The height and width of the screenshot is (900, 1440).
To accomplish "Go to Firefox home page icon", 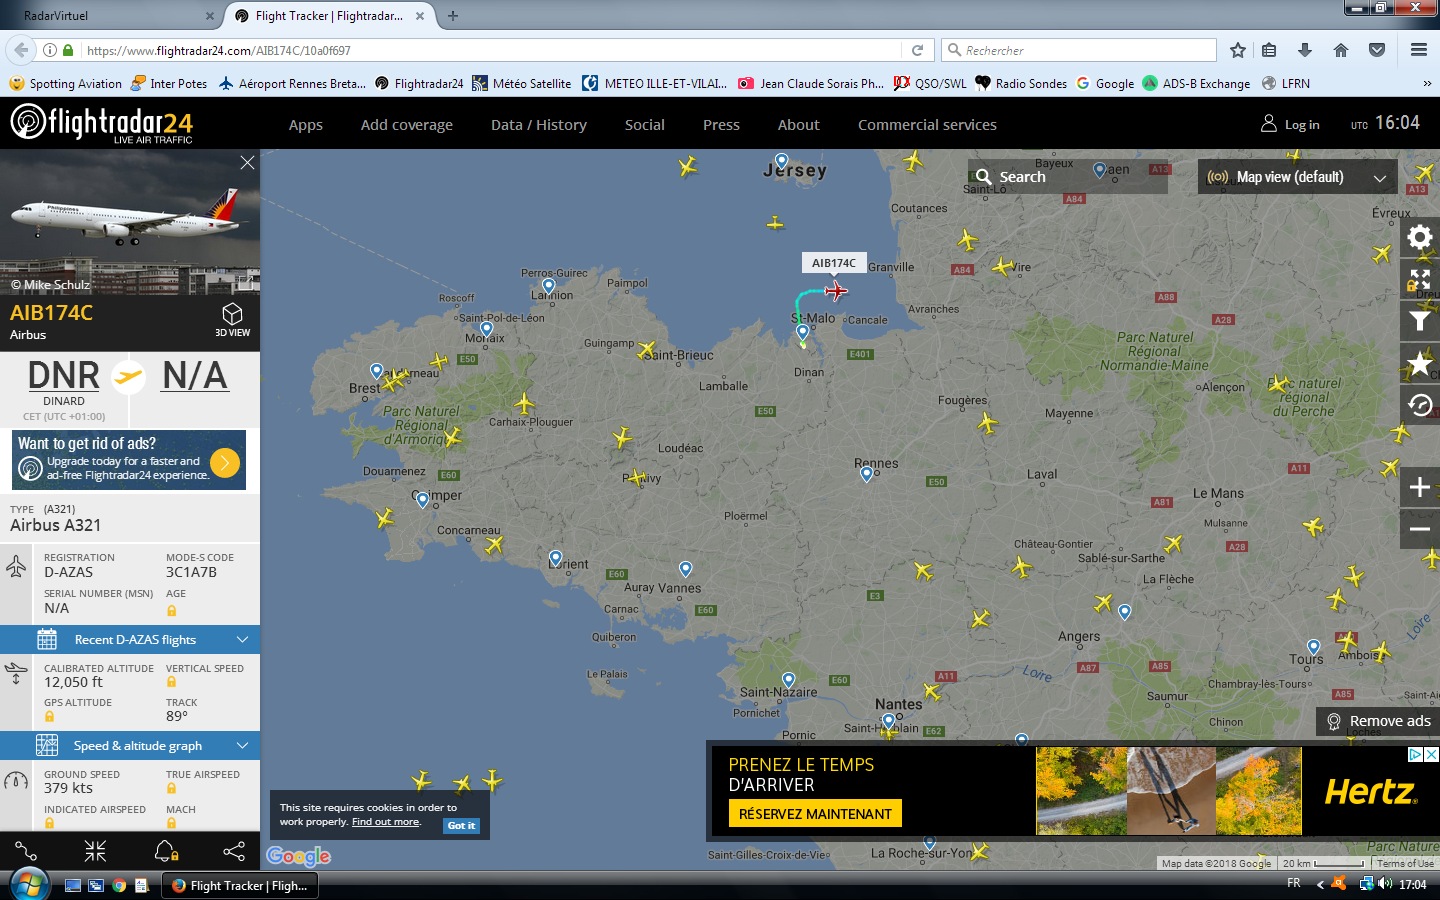I will (x=1341, y=50).
